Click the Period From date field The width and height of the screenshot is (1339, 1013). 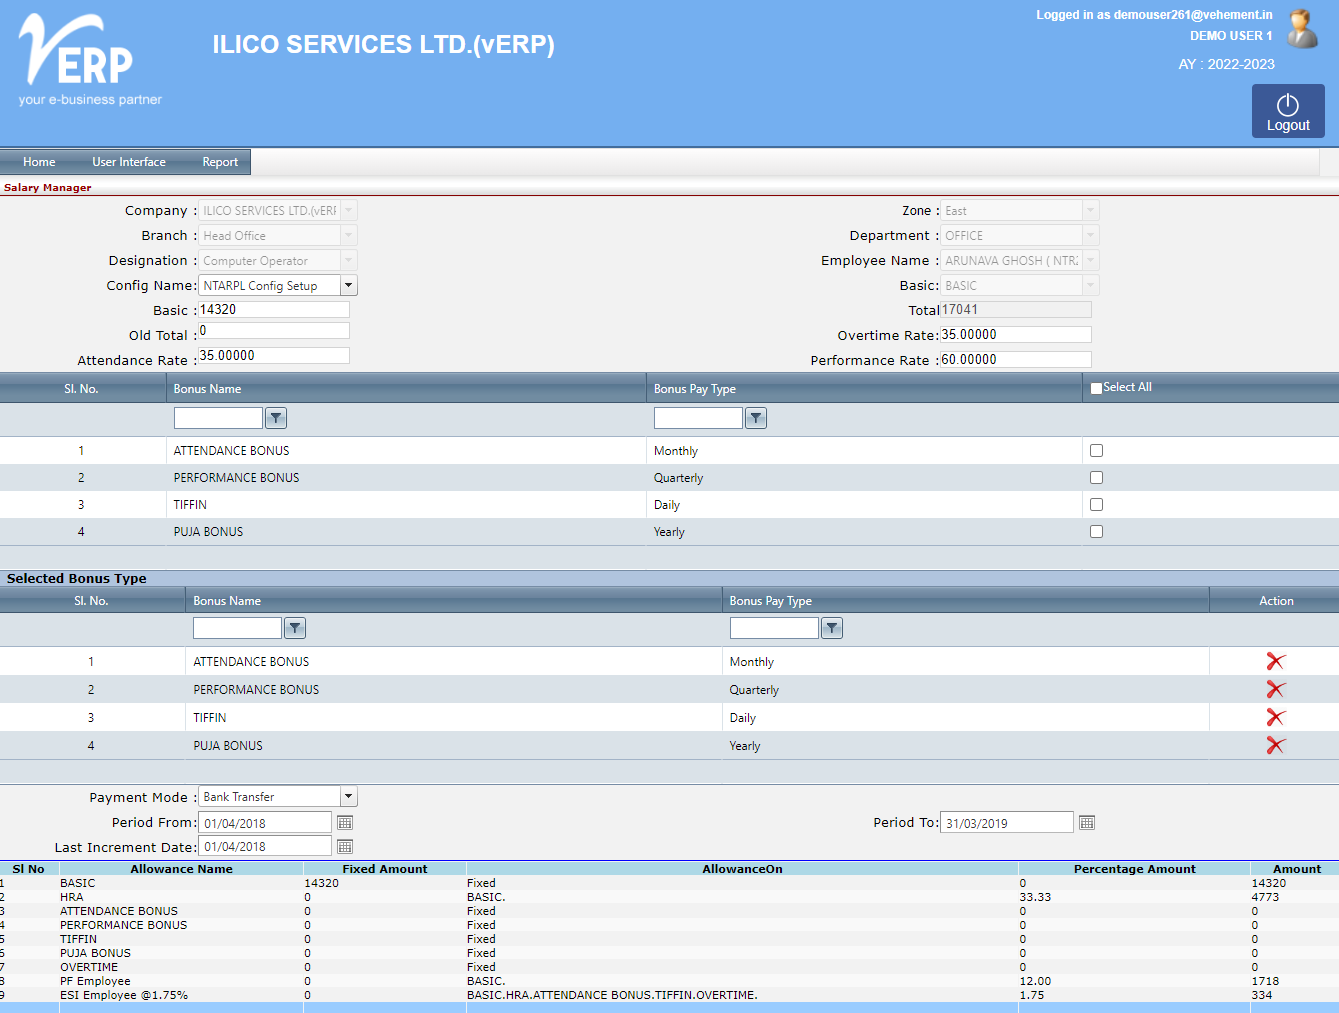pyautogui.click(x=265, y=823)
